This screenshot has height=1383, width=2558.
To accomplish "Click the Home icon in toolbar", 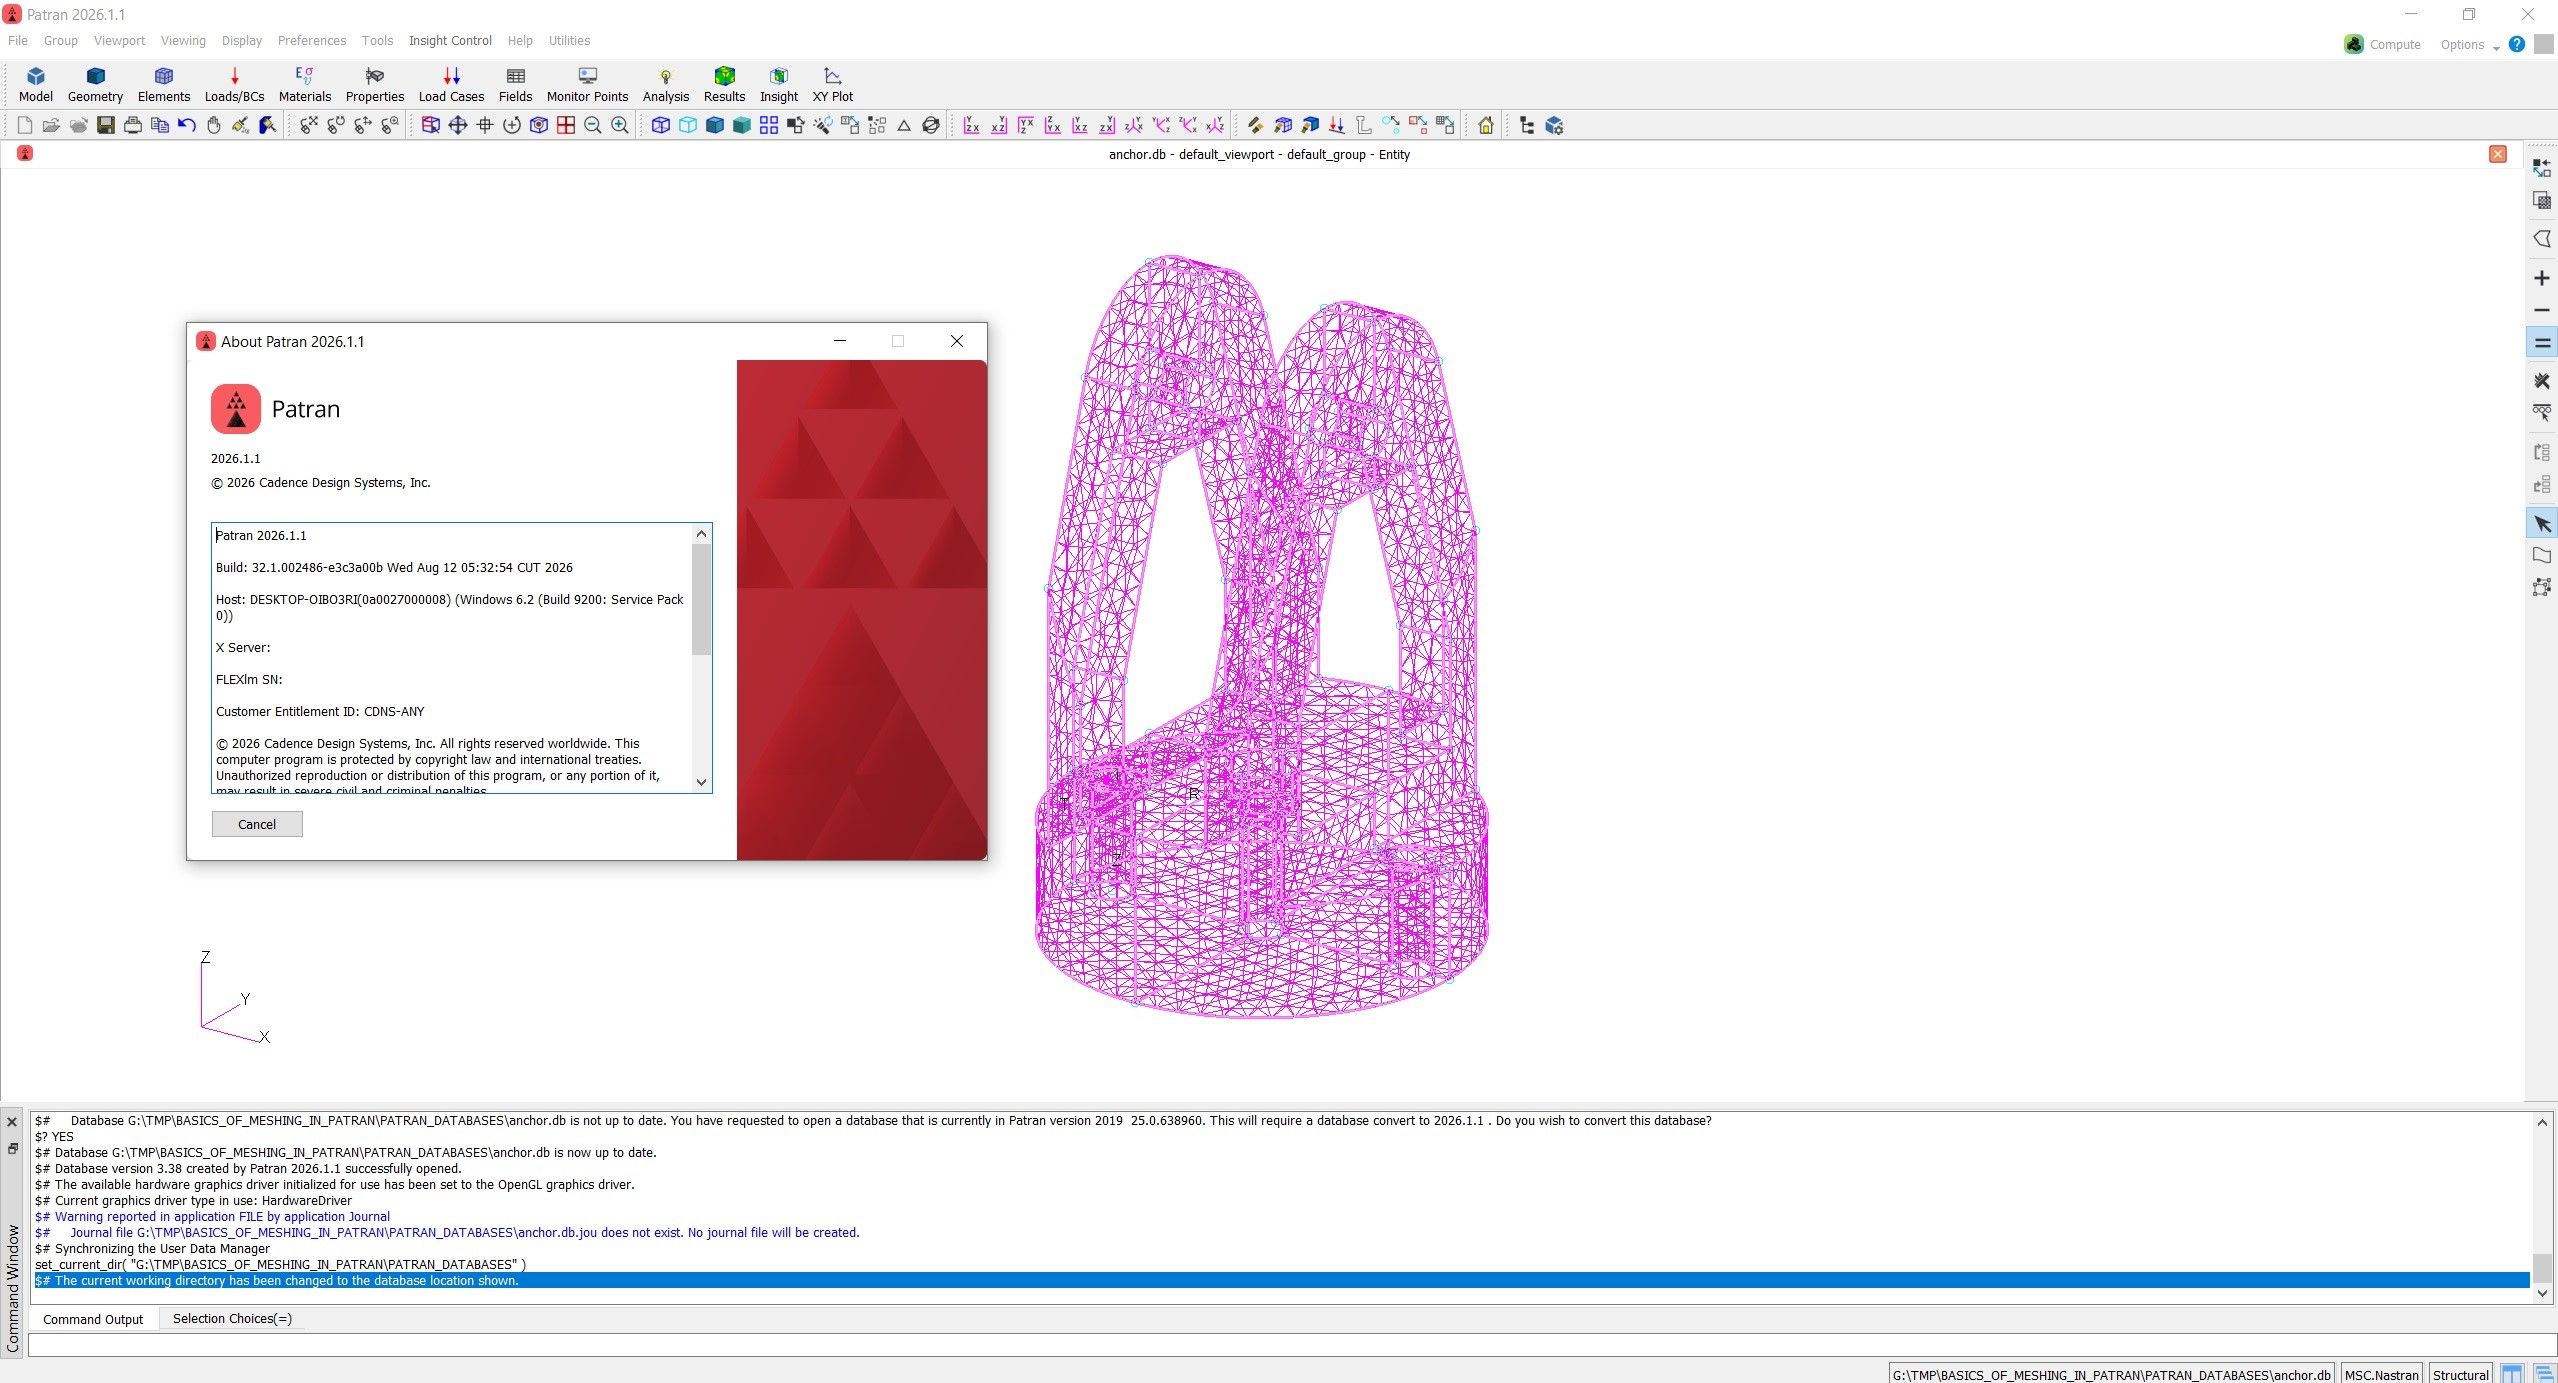I will coord(1486,125).
